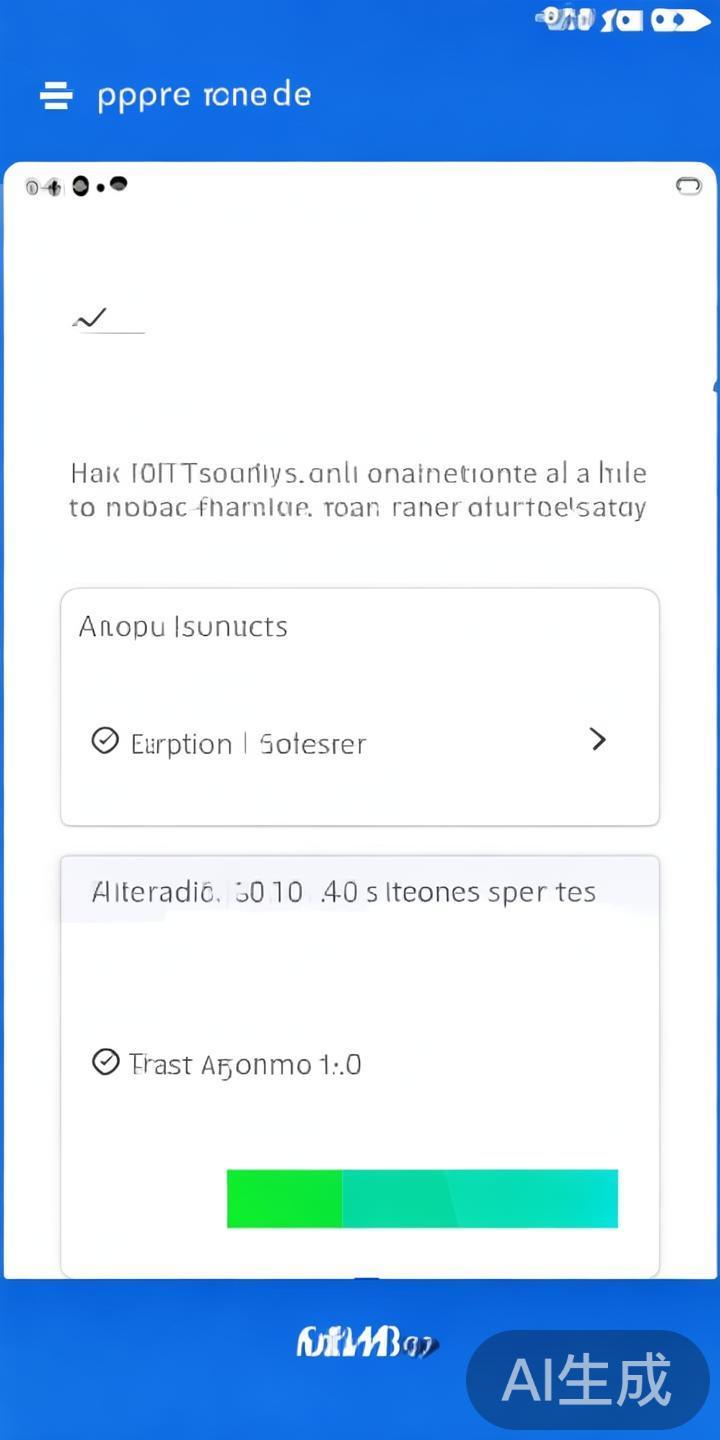The height and width of the screenshot is (1440, 720).
Task: Toggle the check circle beside Trast Agonmo
Action: point(105,1062)
